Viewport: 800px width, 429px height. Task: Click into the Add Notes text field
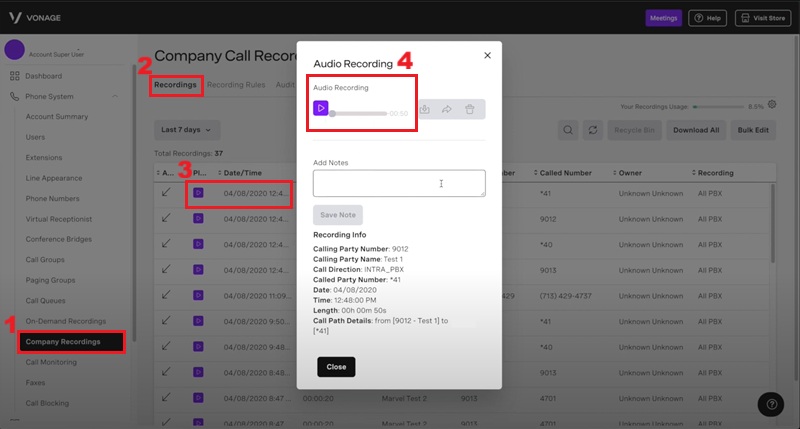[398, 183]
